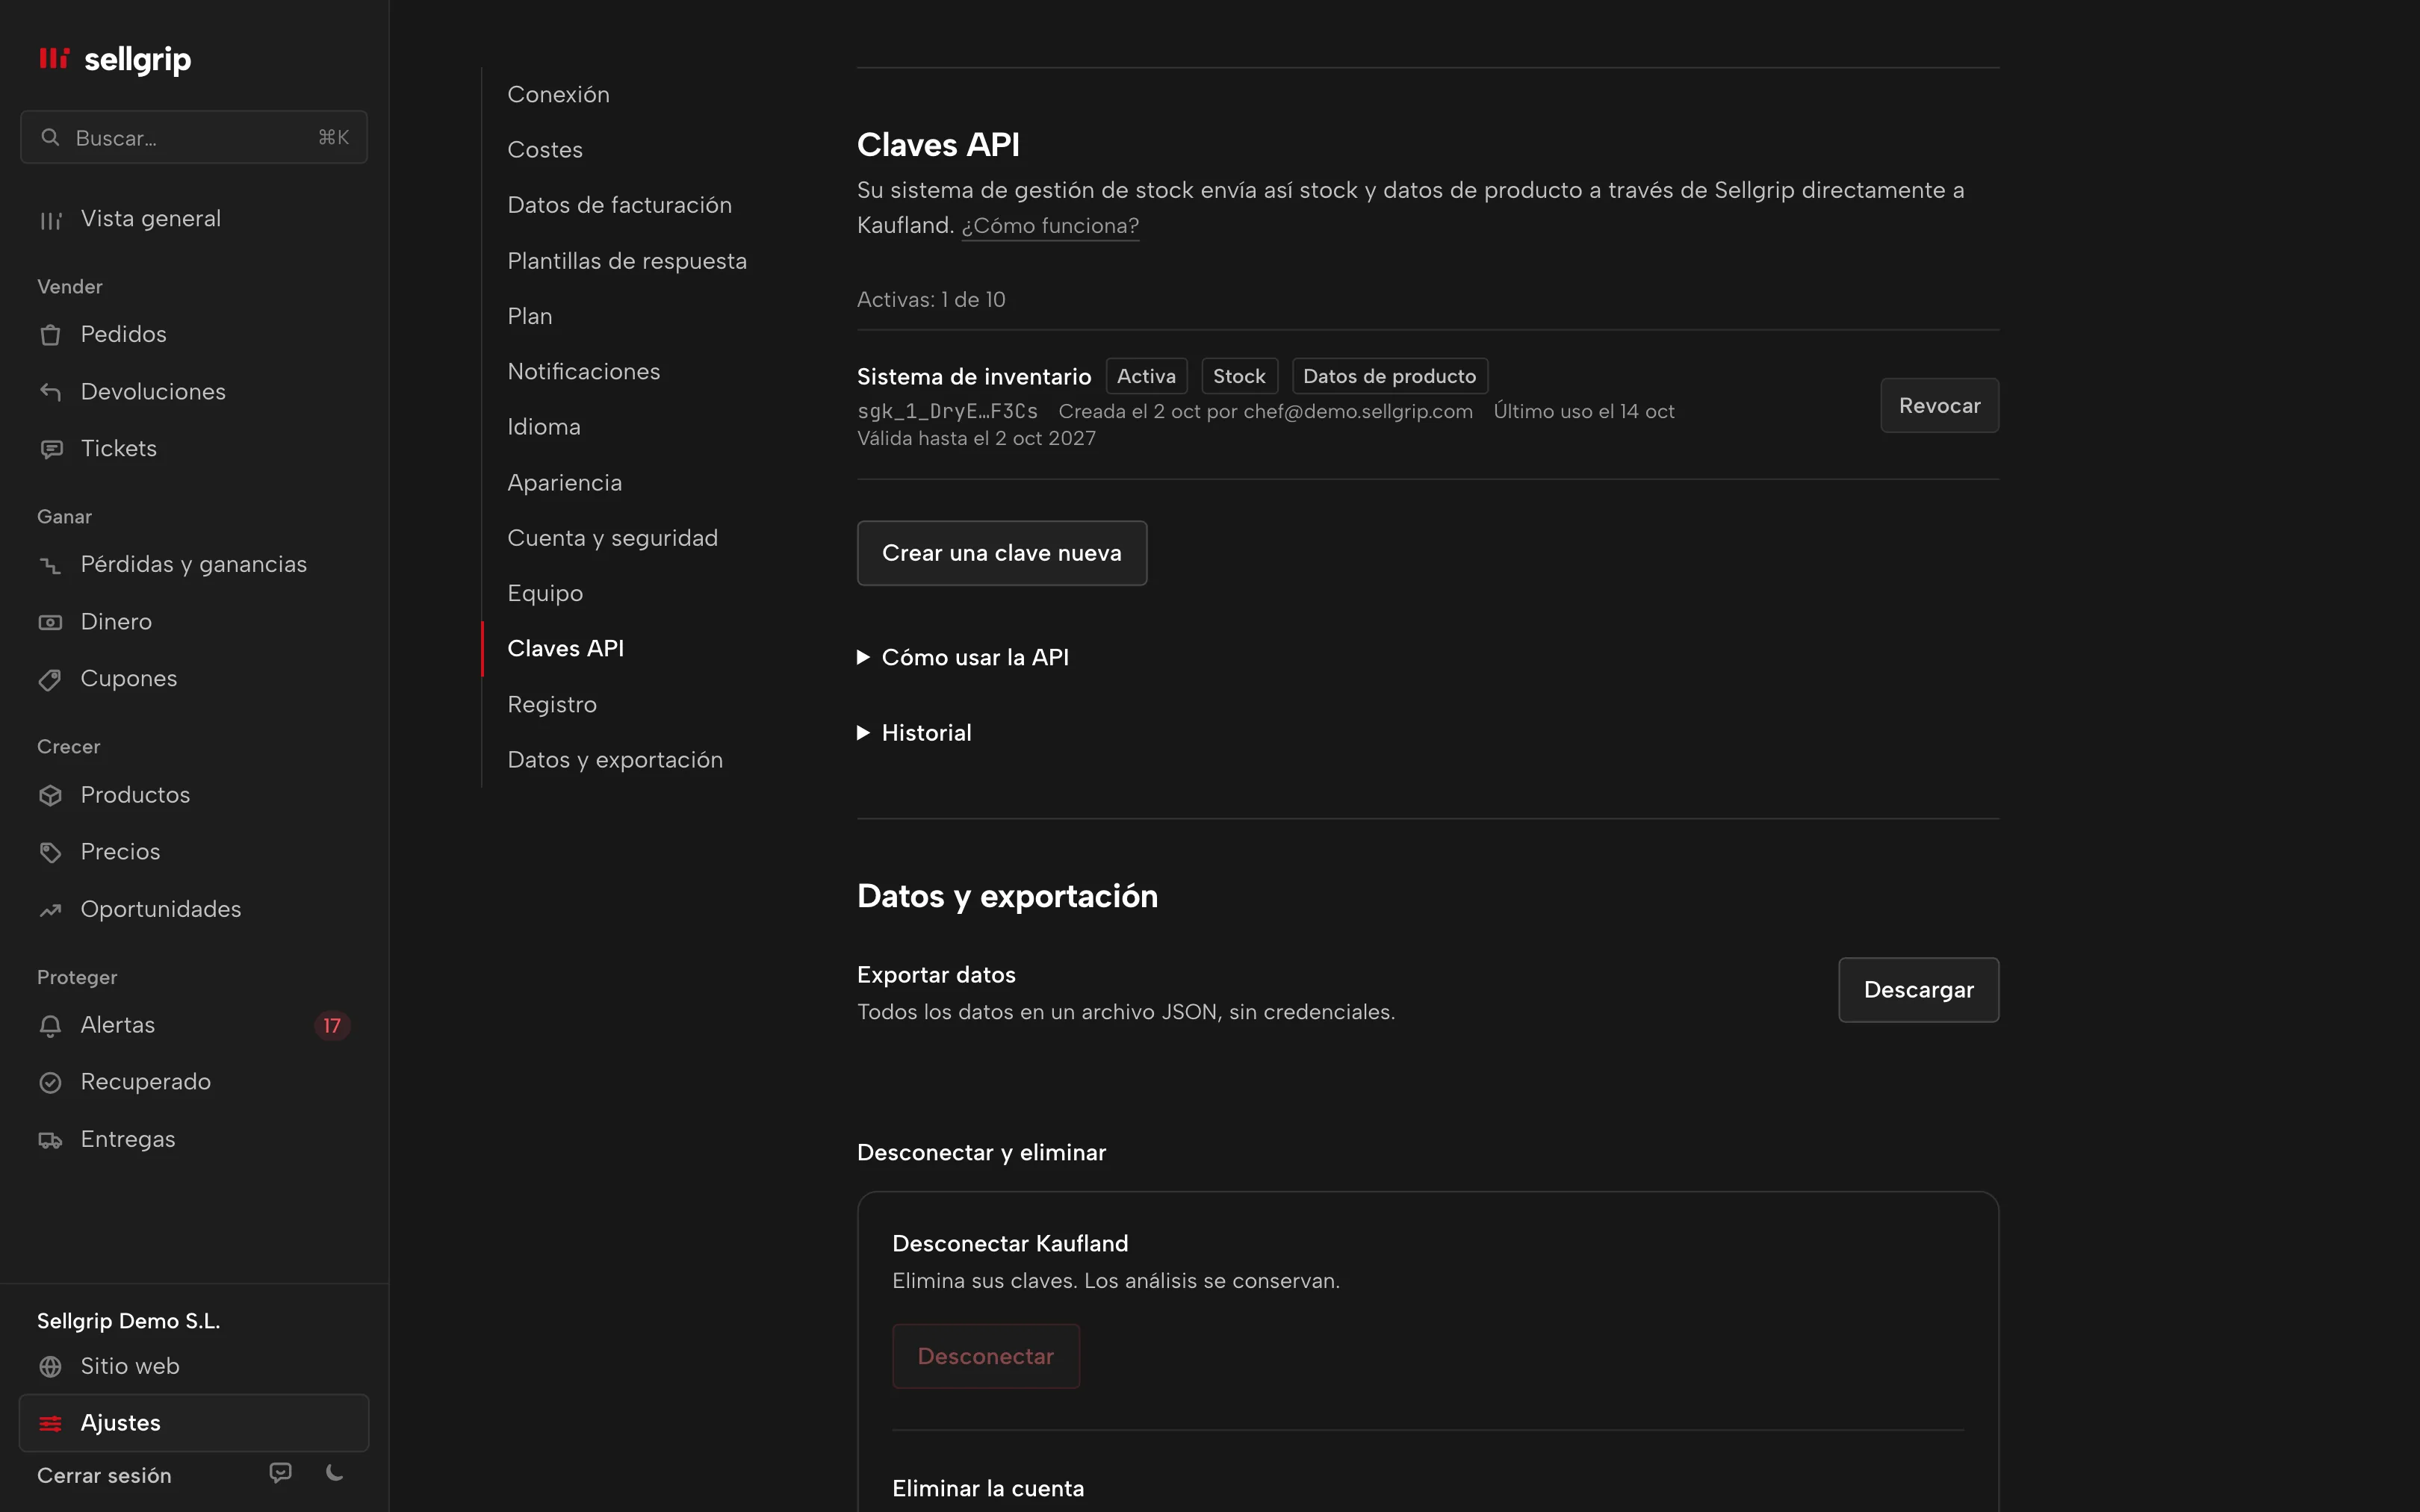Image resolution: width=2420 pixels, height=1512 pixels.
Task: Click the Ajustes sliders icon
Action: coord(50,1423)
